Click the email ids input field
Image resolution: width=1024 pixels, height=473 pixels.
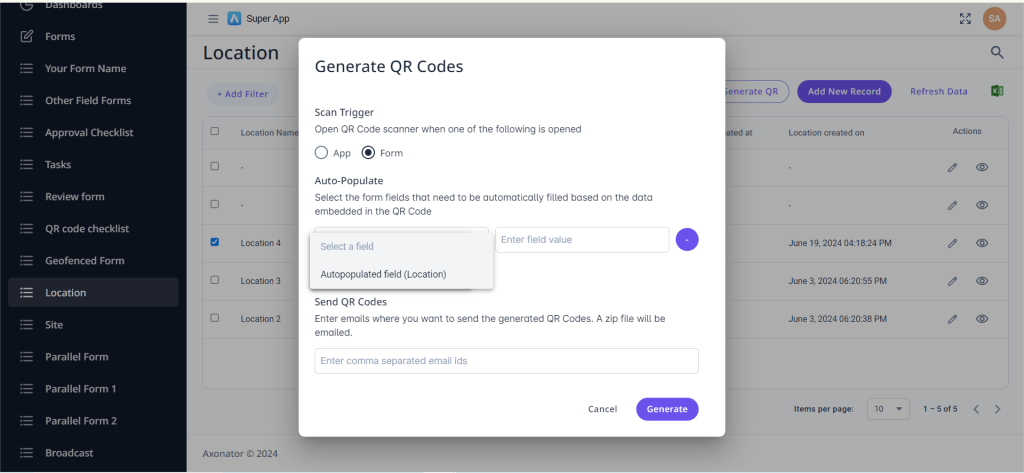(x=506, y=361)
